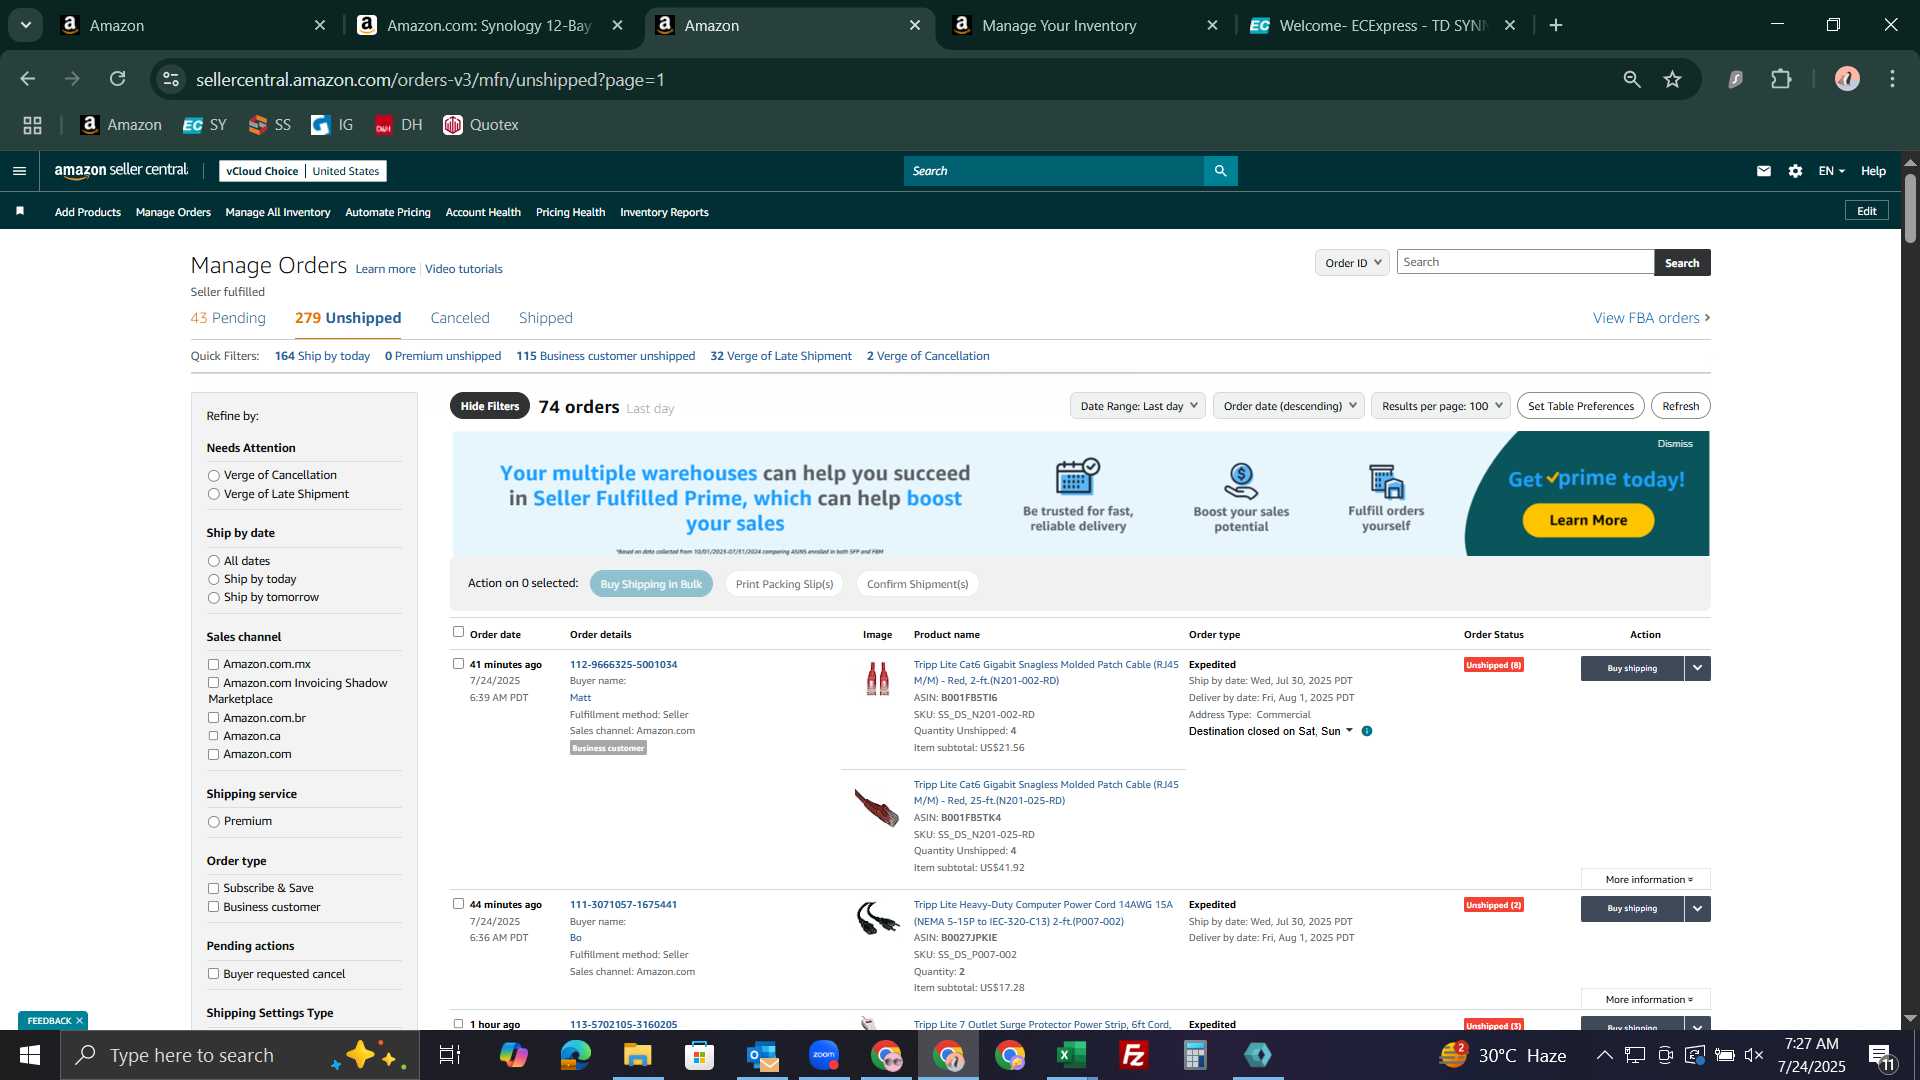
Task: Expand Buy shipping arrow for first order
Action: (x=1697, y=668)
